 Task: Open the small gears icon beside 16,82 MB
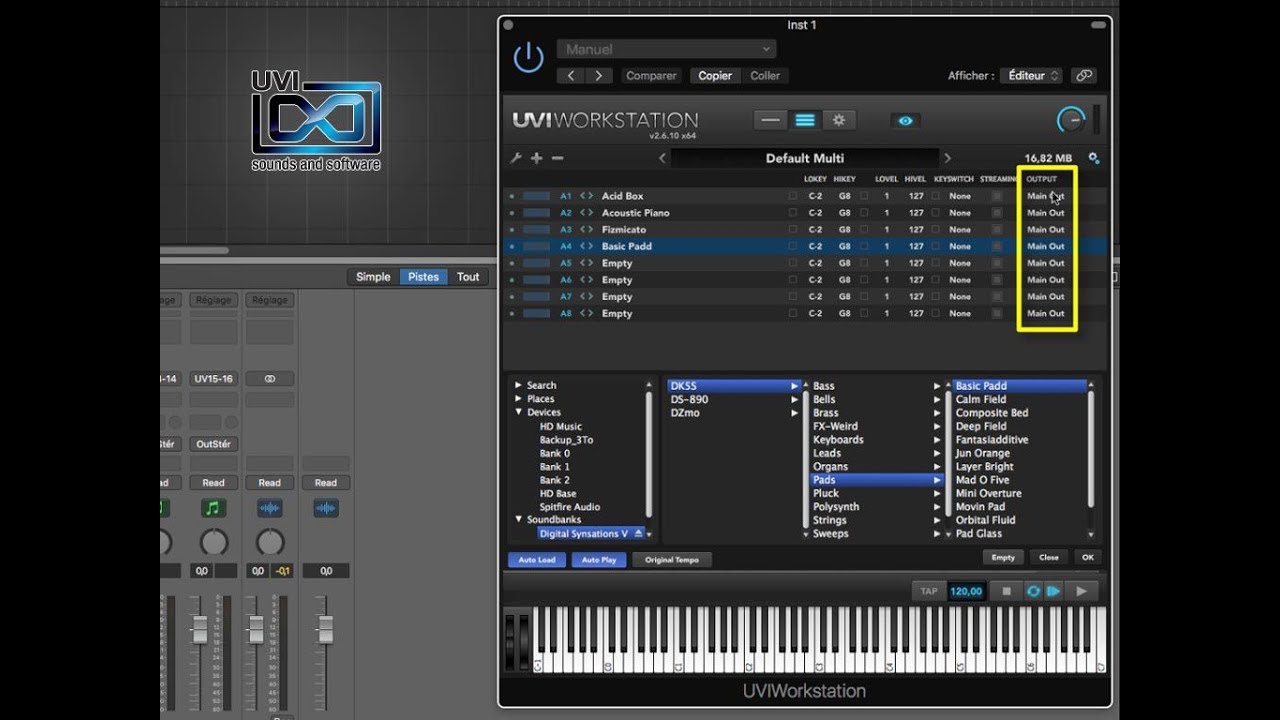(1093, 158)
